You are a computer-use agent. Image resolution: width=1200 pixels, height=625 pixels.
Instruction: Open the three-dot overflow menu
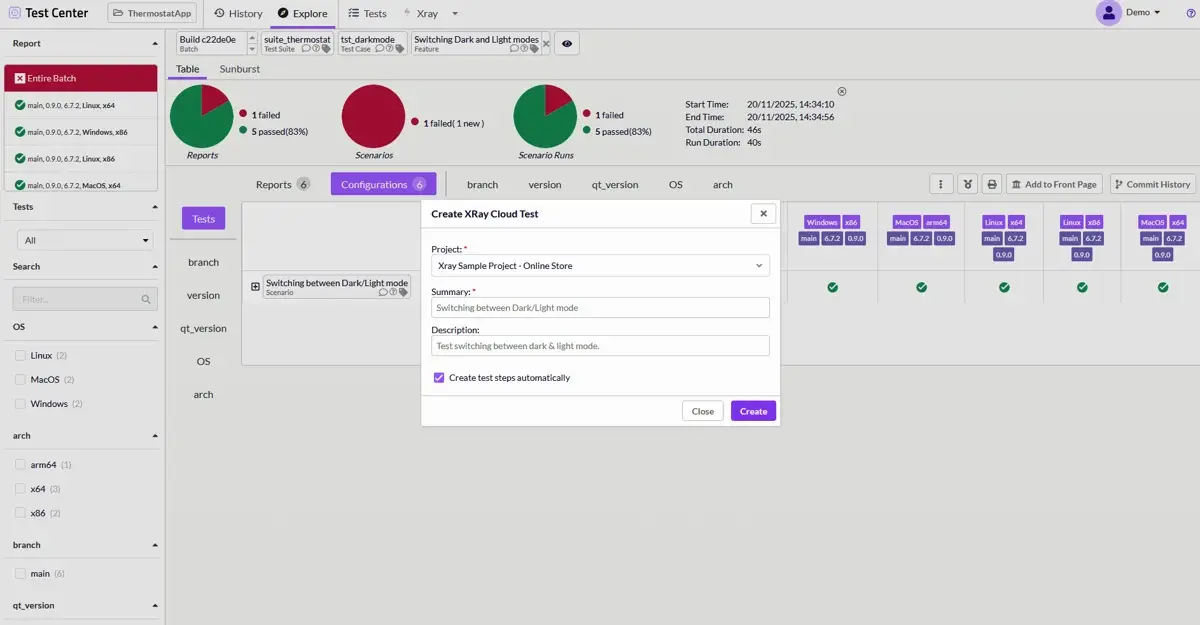(x=940, y=184)
